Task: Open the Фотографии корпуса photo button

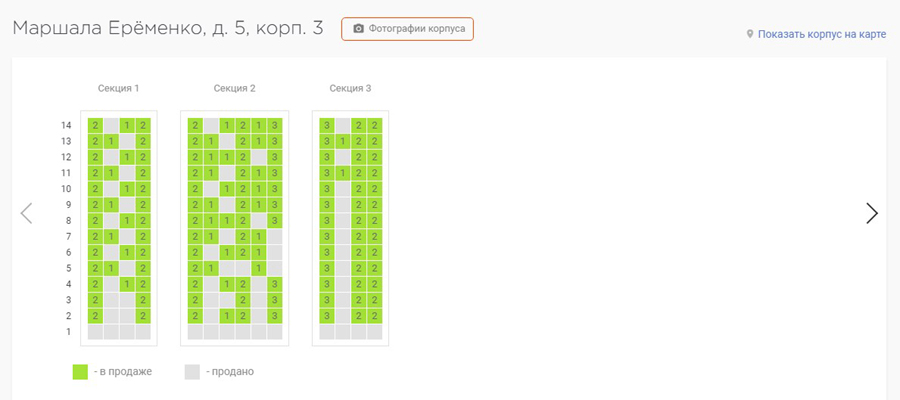Action: click(407, 29)
